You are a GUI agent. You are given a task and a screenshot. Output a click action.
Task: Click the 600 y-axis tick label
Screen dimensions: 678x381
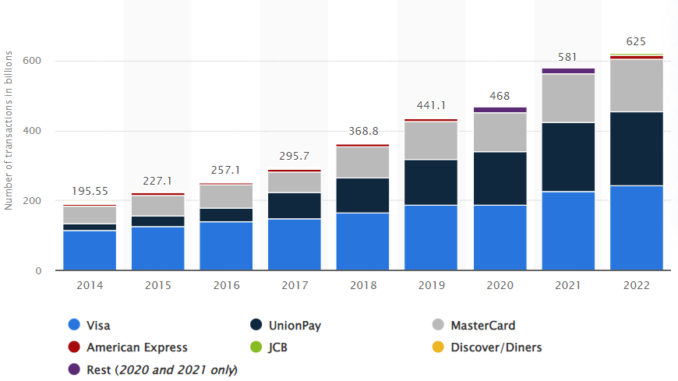click(x=32, y=61)
